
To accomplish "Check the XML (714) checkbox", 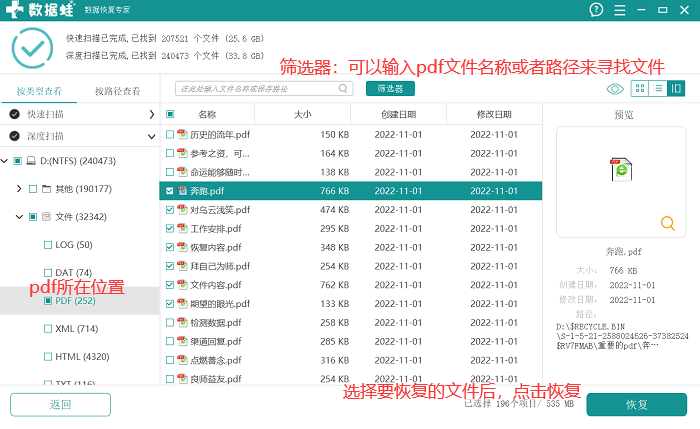I will (48, 329).
